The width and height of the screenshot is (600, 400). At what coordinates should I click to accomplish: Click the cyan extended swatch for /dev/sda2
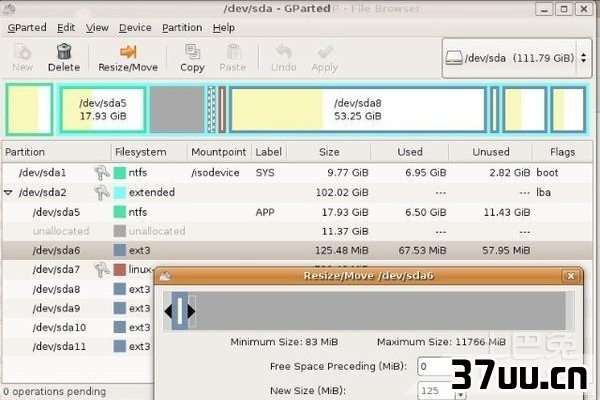[x=120, y=192]
